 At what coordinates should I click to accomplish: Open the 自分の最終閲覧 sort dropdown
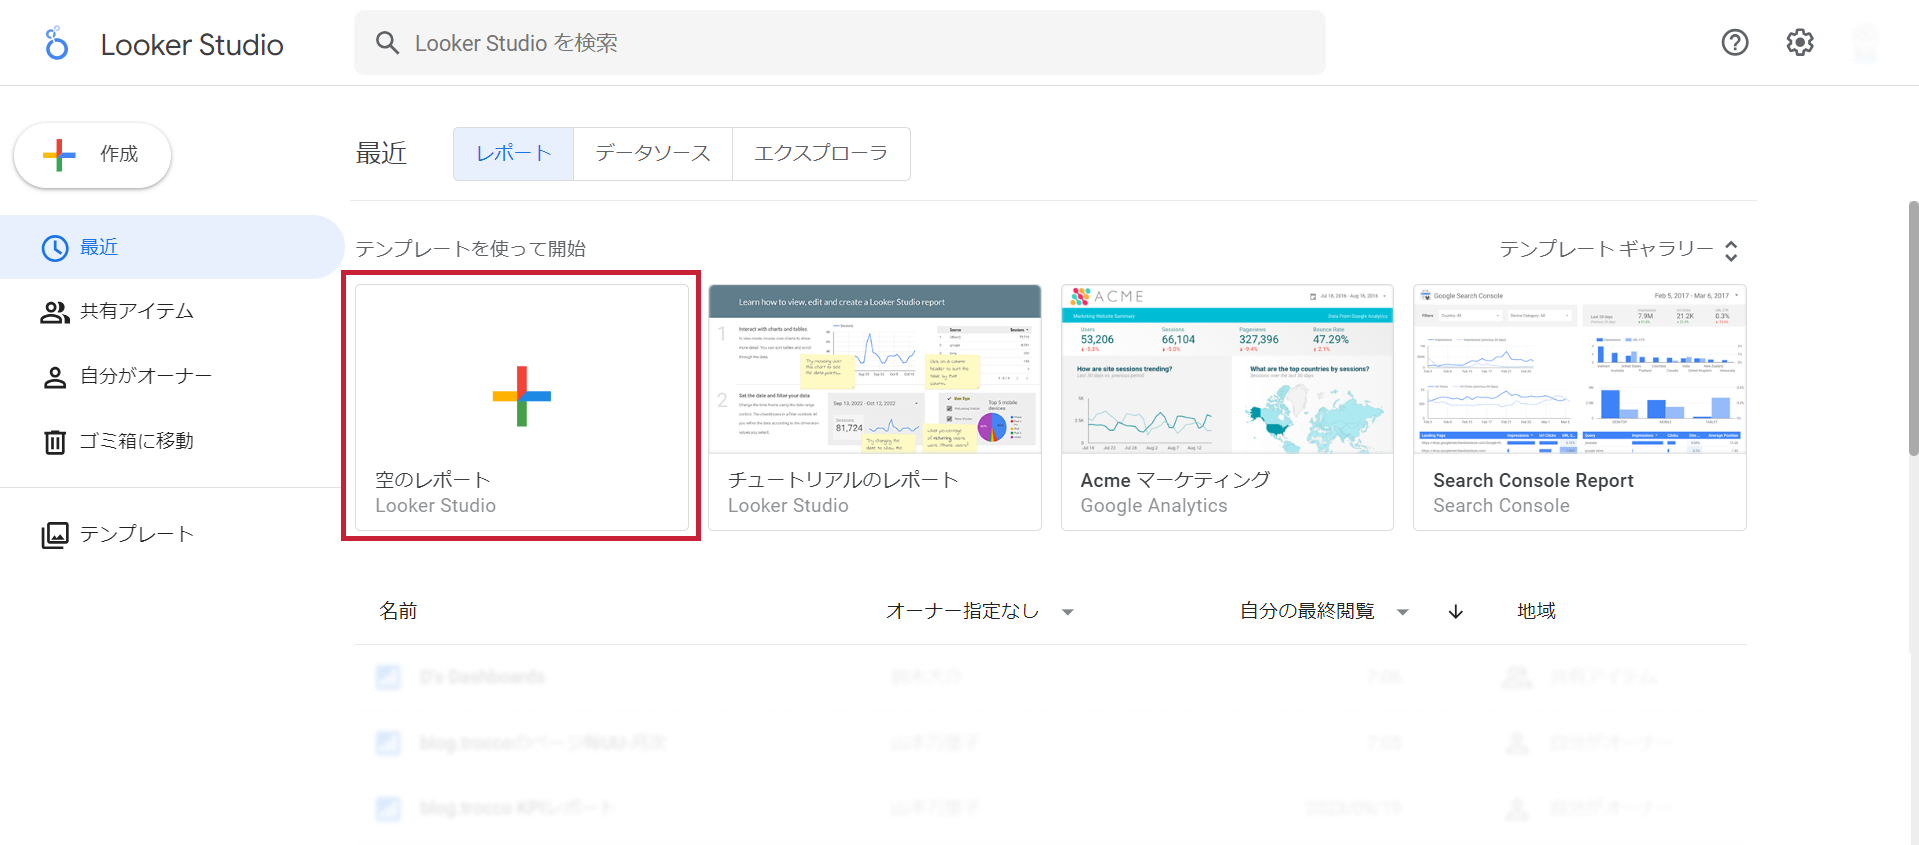coord(1324,612)
